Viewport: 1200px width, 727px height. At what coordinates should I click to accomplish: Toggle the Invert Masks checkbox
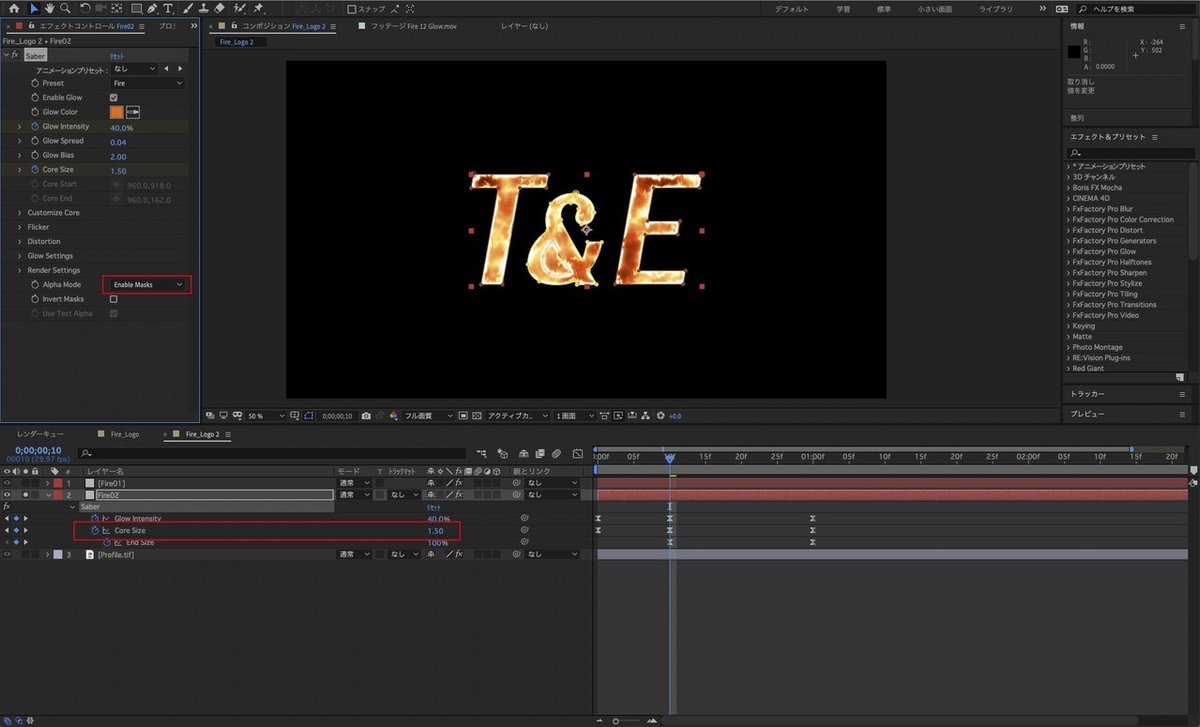[x=113, y=299]
